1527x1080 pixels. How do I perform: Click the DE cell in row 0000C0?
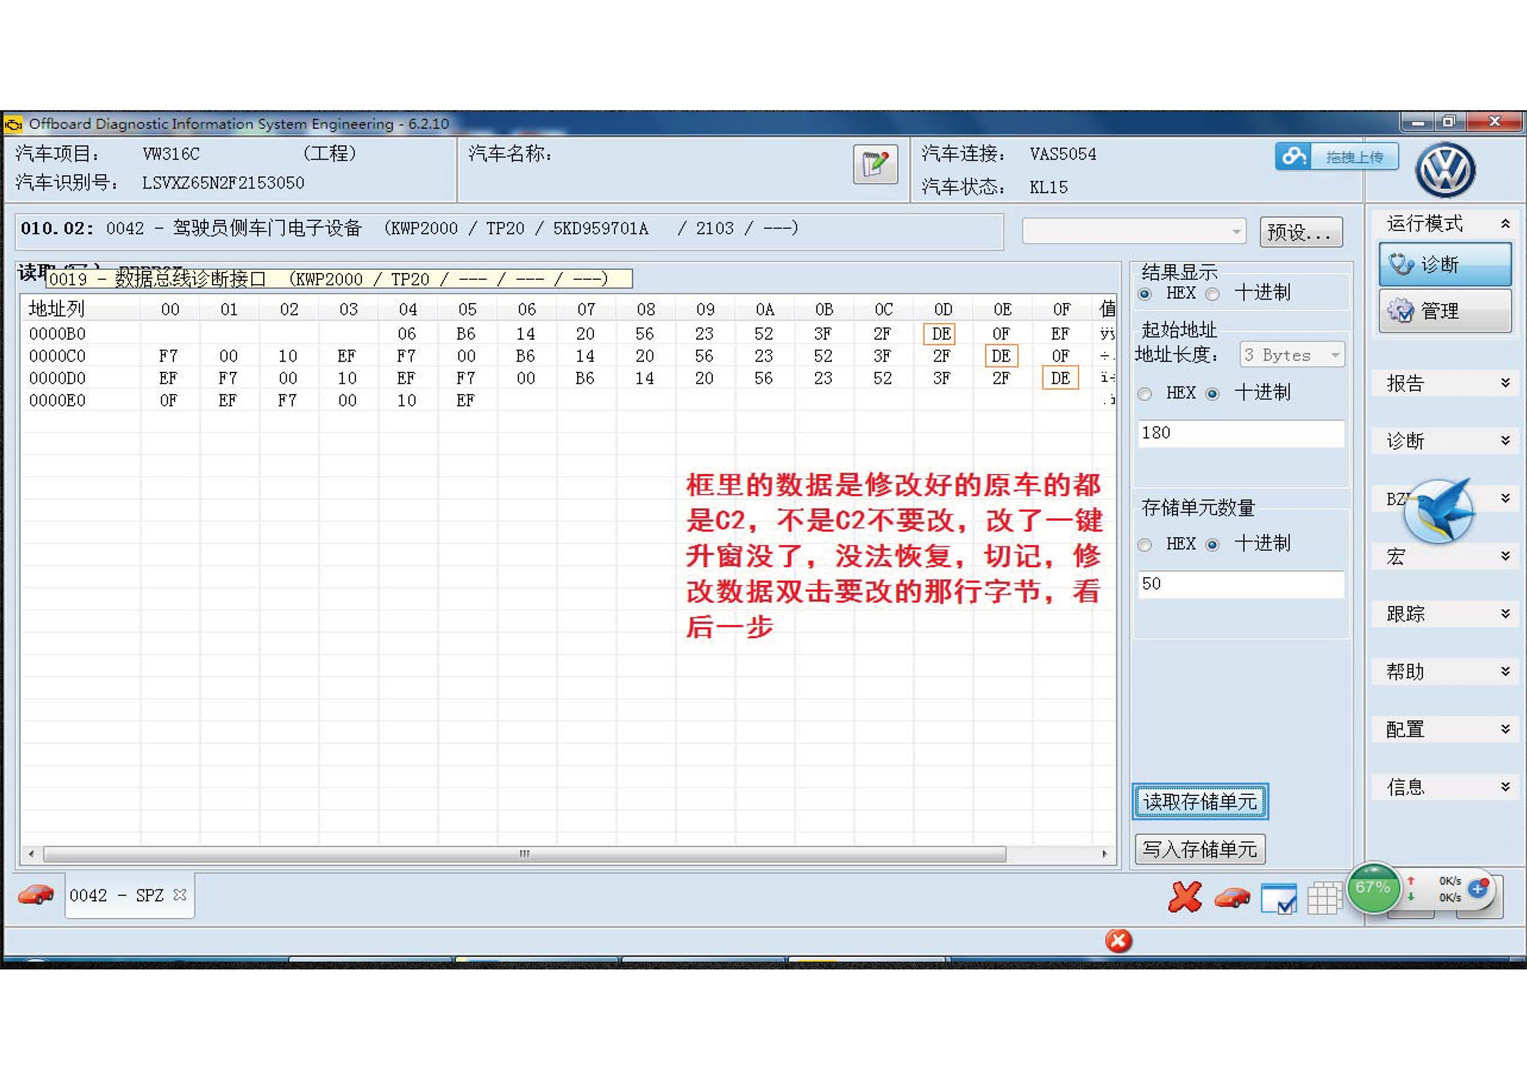(x=1000, y=356)
